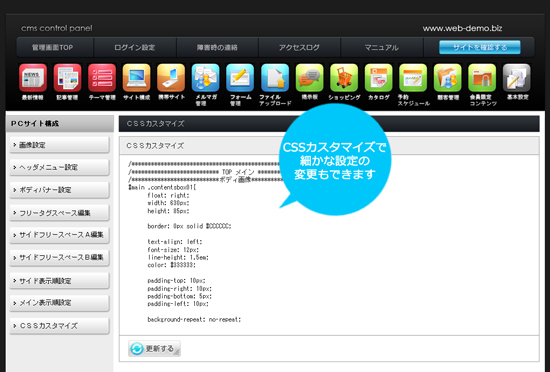Viewport: 550px width, 372px height.
Task: Expand the ヘッダメニュー設定 sidebar item
Action: (x=59, y=167)
